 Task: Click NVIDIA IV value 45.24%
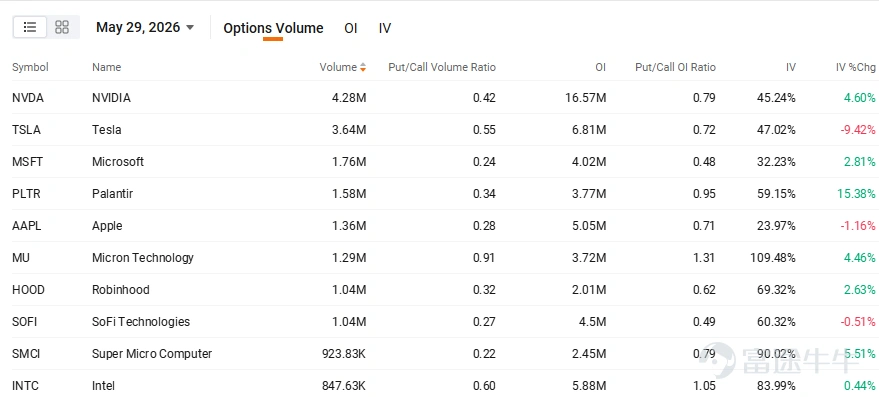click(776, 98)
